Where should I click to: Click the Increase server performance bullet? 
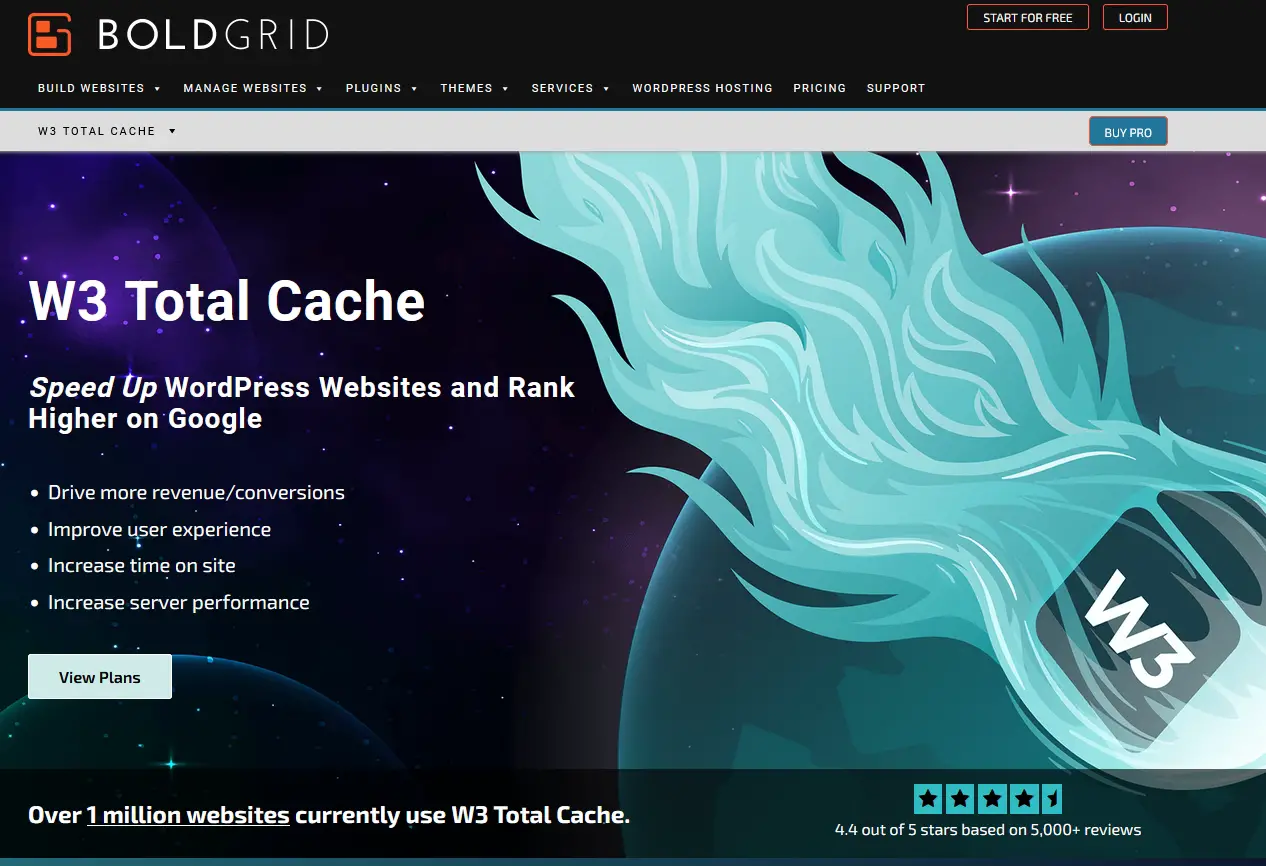(179, 602)
